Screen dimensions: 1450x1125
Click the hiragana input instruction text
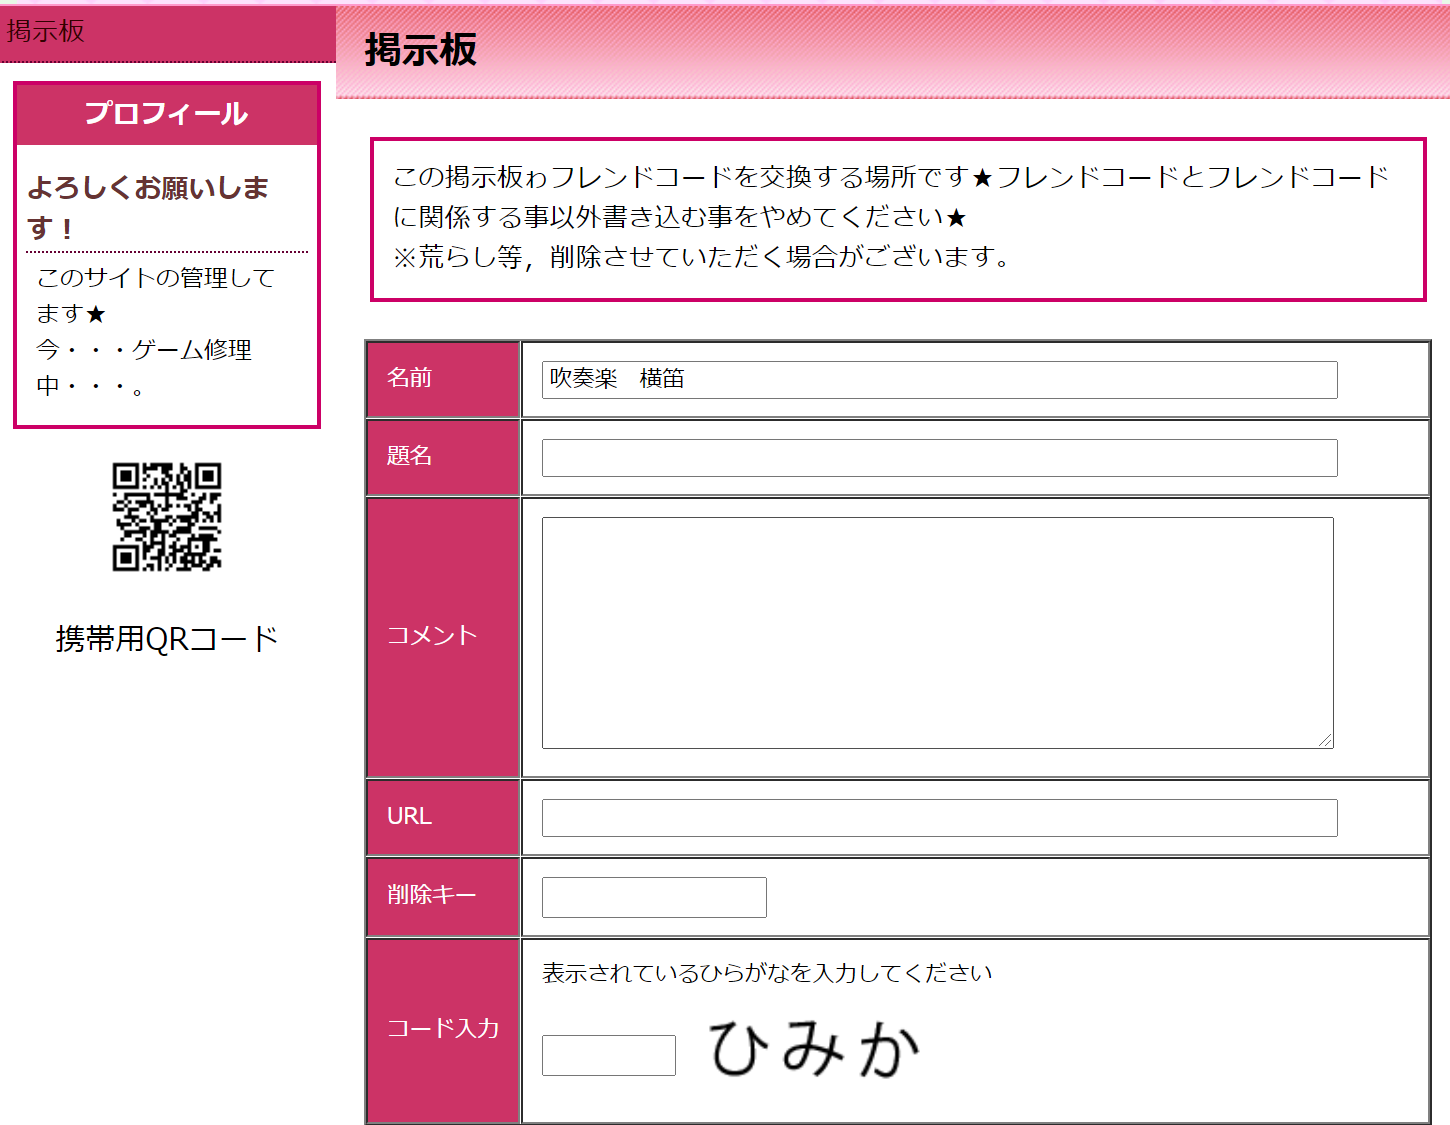(x=766, y=973)
